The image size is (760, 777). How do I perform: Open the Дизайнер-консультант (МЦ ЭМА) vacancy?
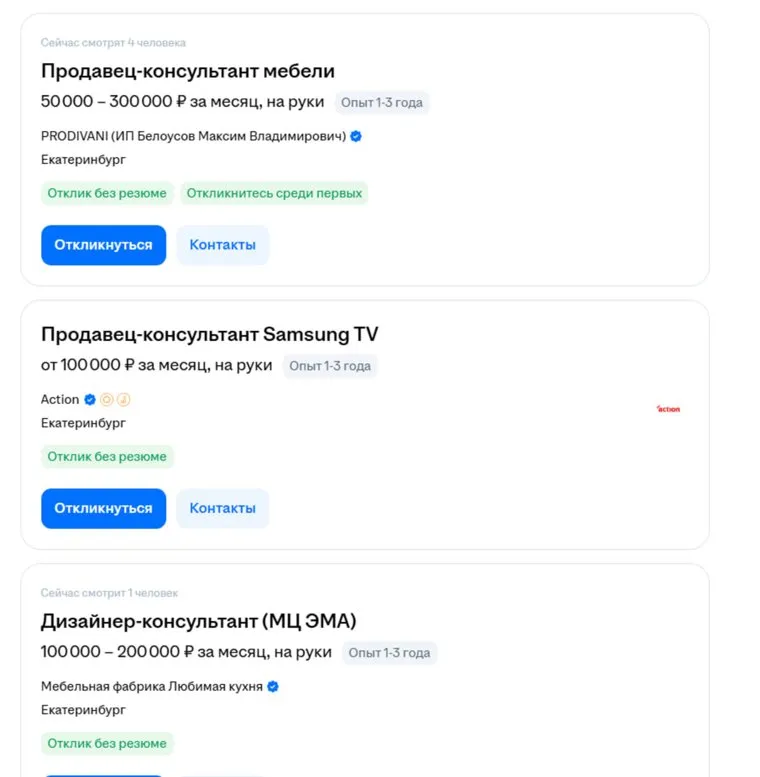(199, 621)
